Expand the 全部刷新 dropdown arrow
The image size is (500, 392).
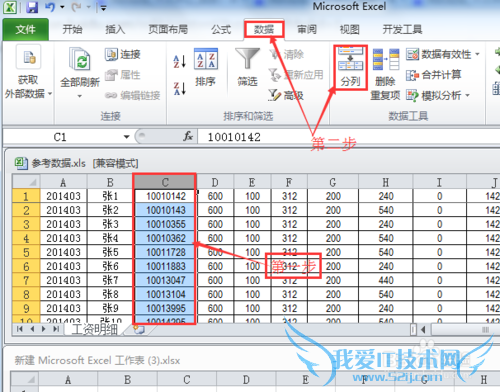[80, 96]
